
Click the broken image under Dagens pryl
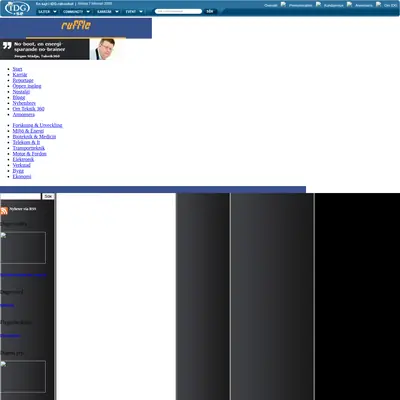(x=23, y=376)
